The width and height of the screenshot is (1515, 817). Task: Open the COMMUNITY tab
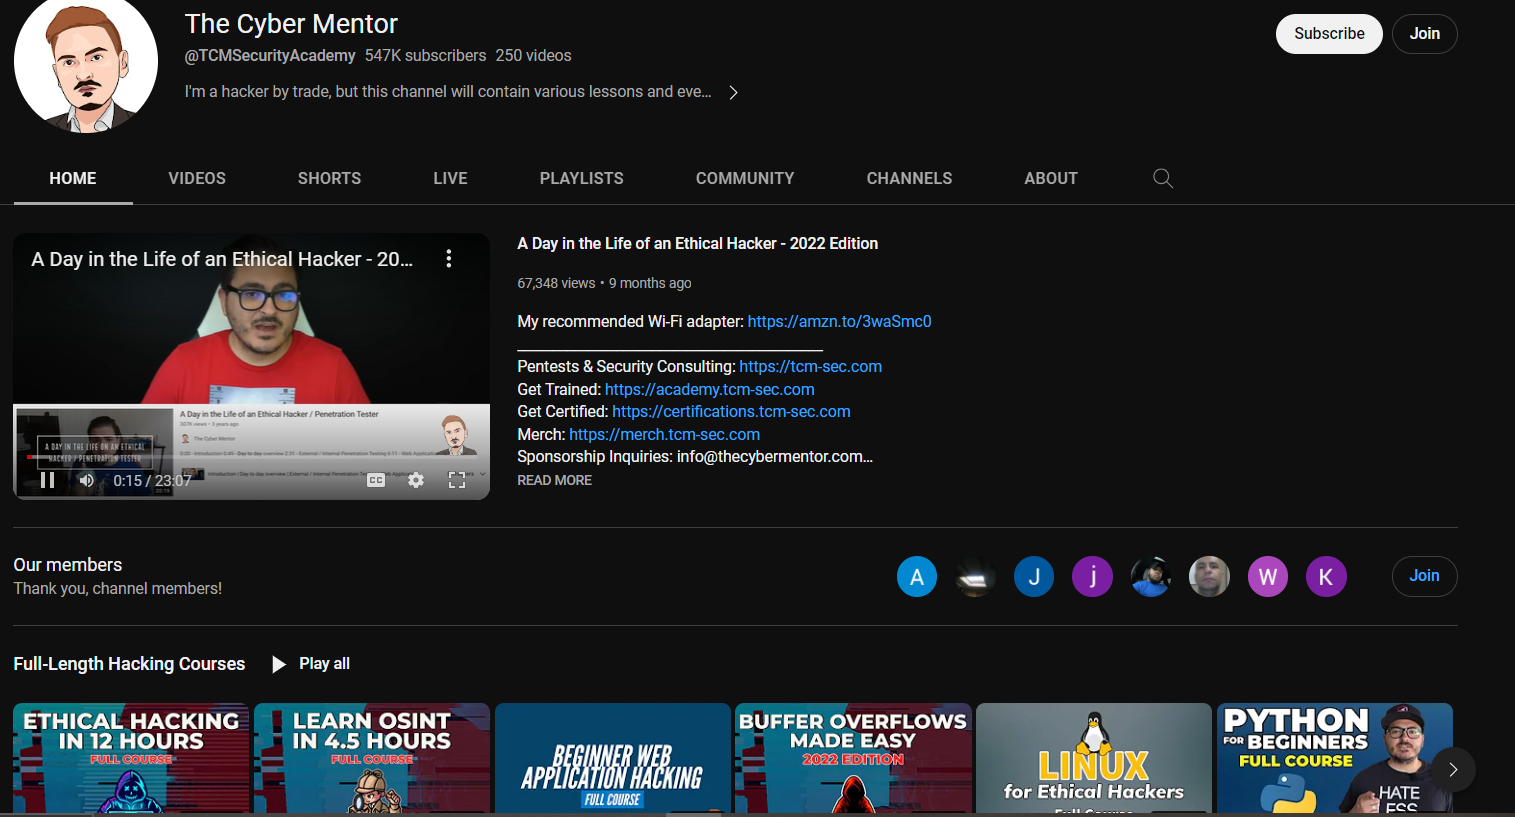click(x=744, y=177)
